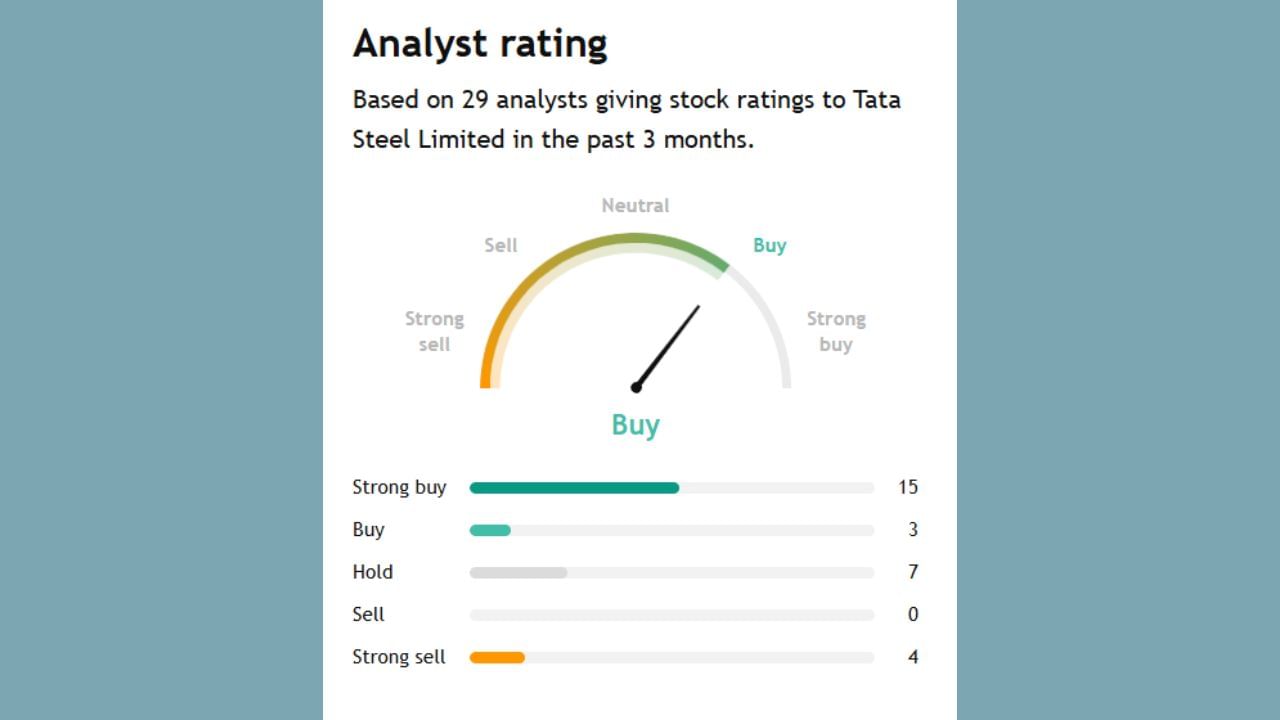Screen dimensions: 1280x720
Task: Click the light teal Buy bar
Action: click(490, 530)
